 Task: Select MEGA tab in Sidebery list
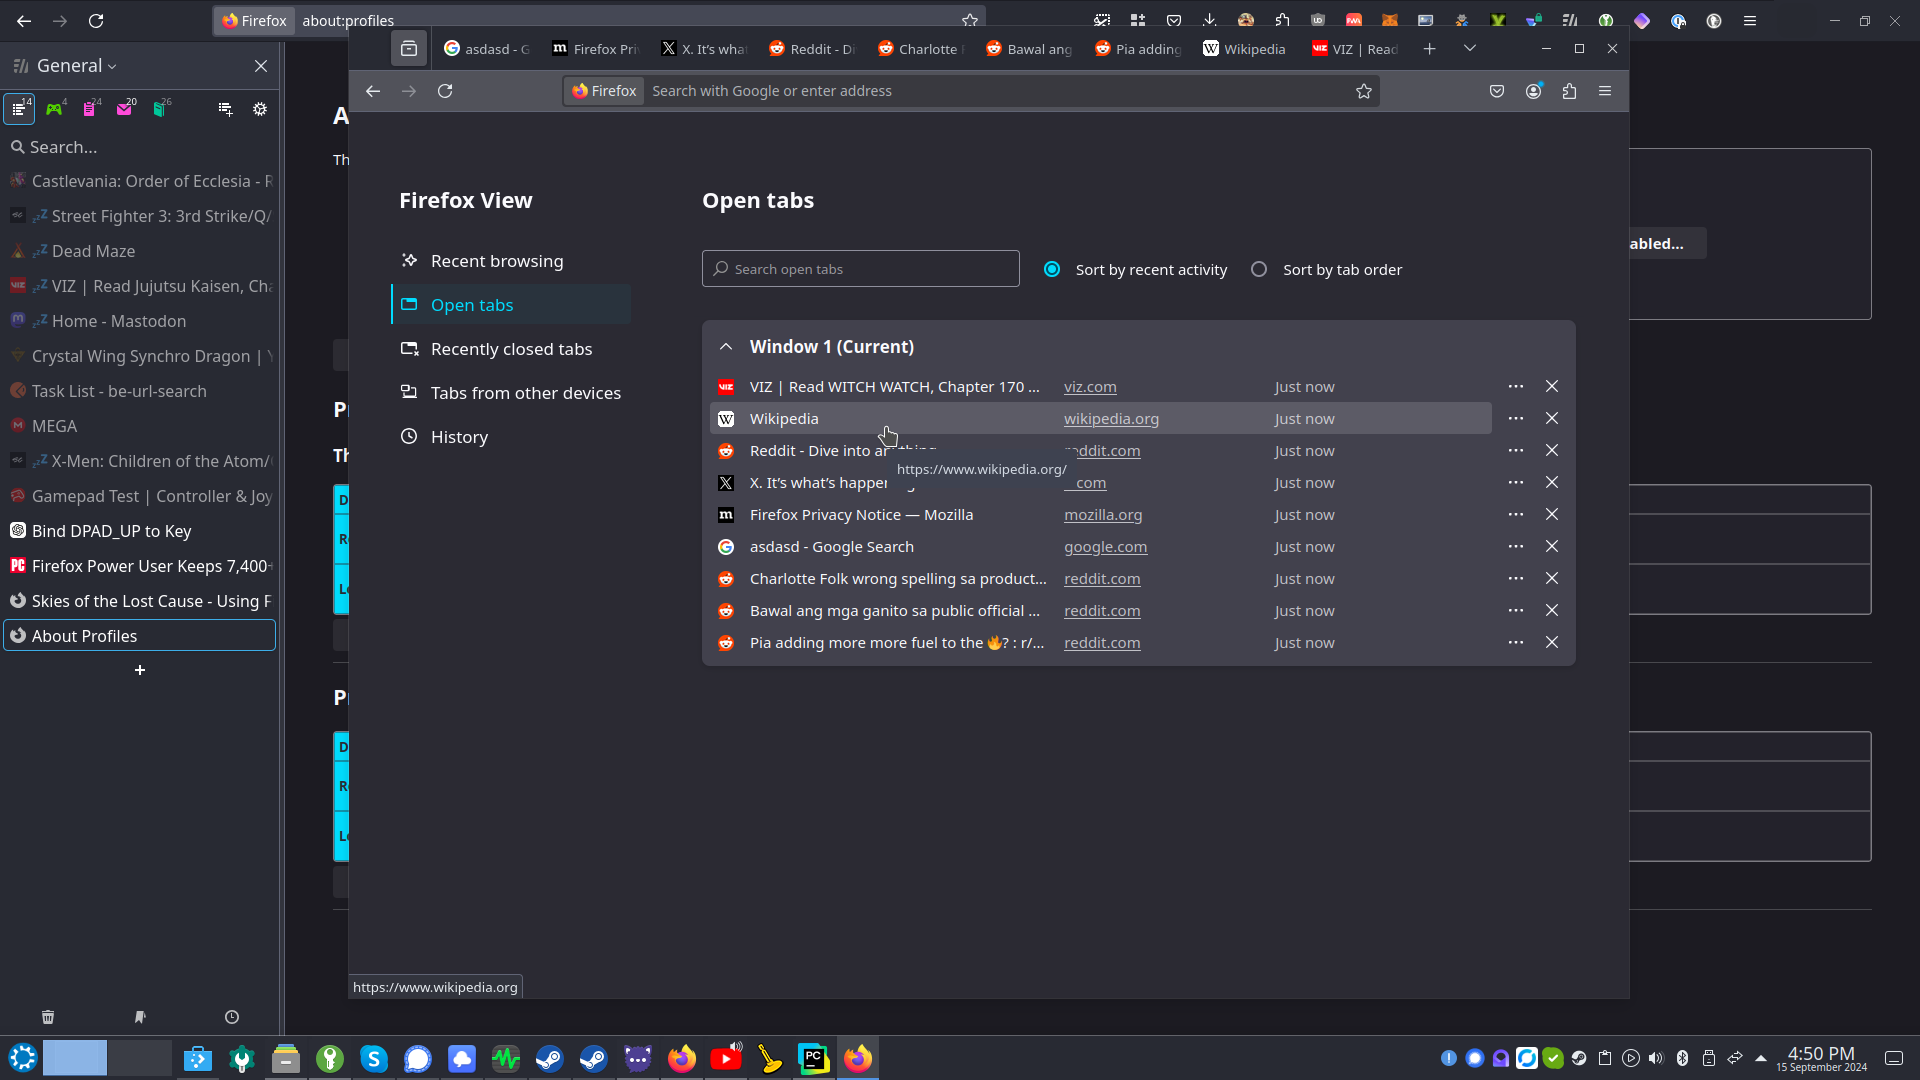click(140, 426)
